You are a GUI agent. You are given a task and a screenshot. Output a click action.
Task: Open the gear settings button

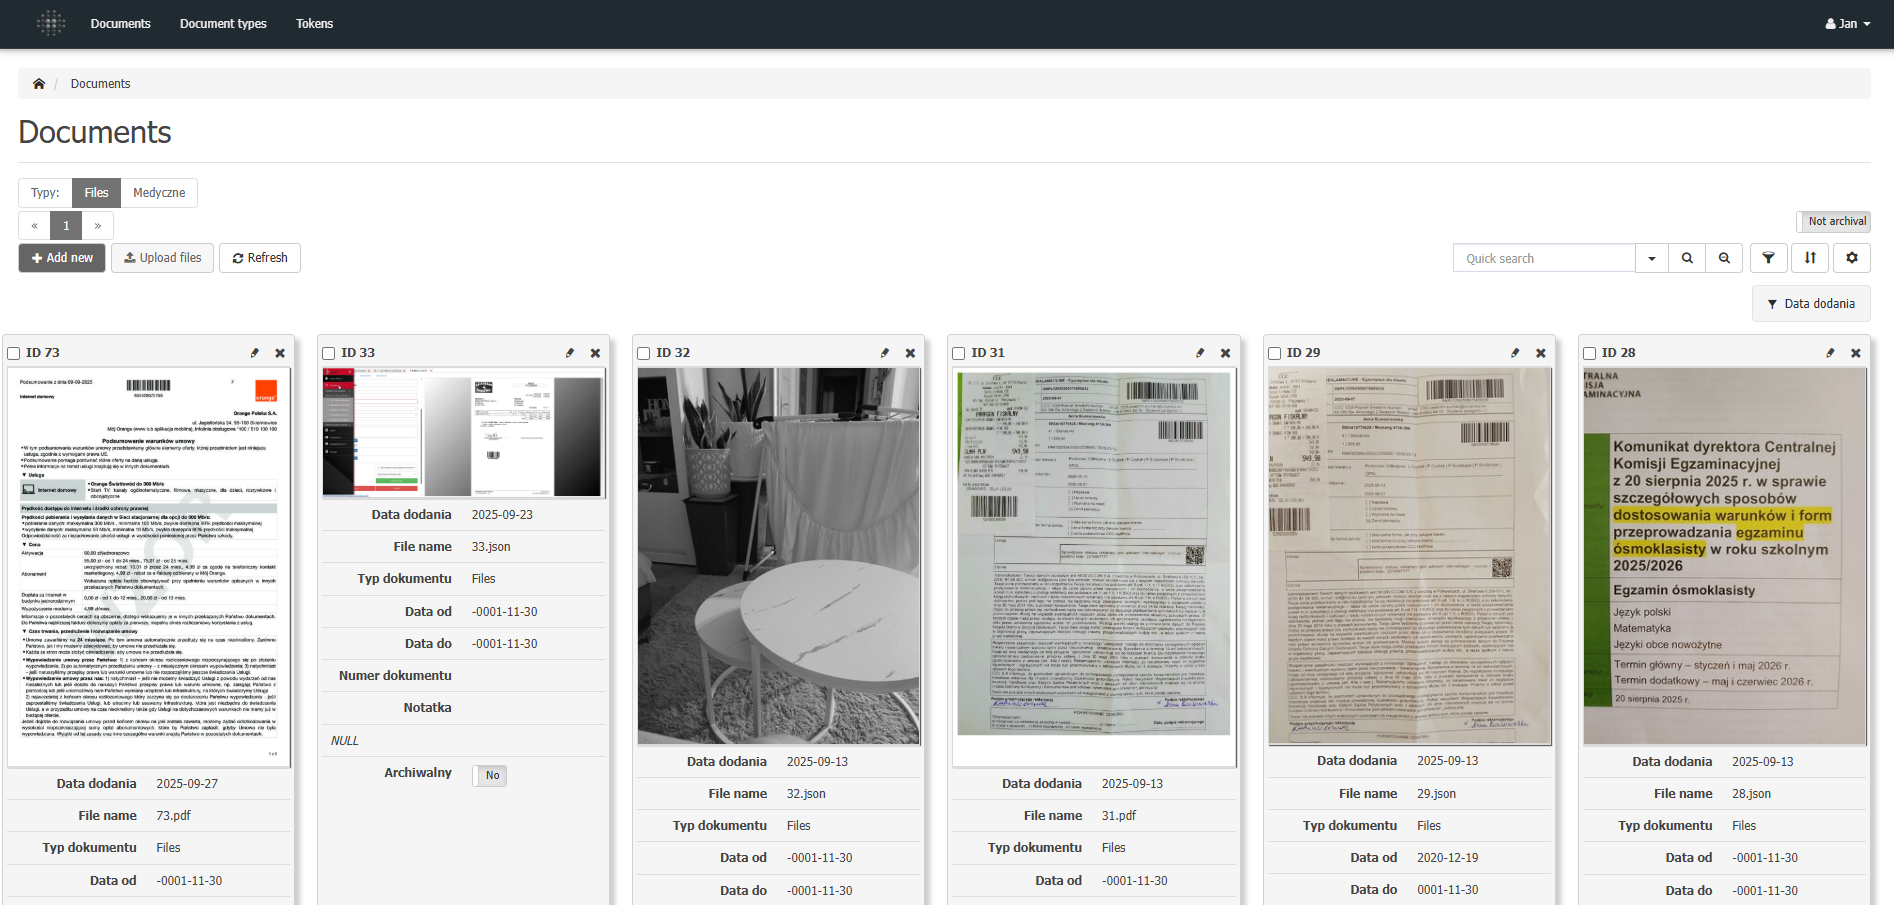click(1851, 258)
